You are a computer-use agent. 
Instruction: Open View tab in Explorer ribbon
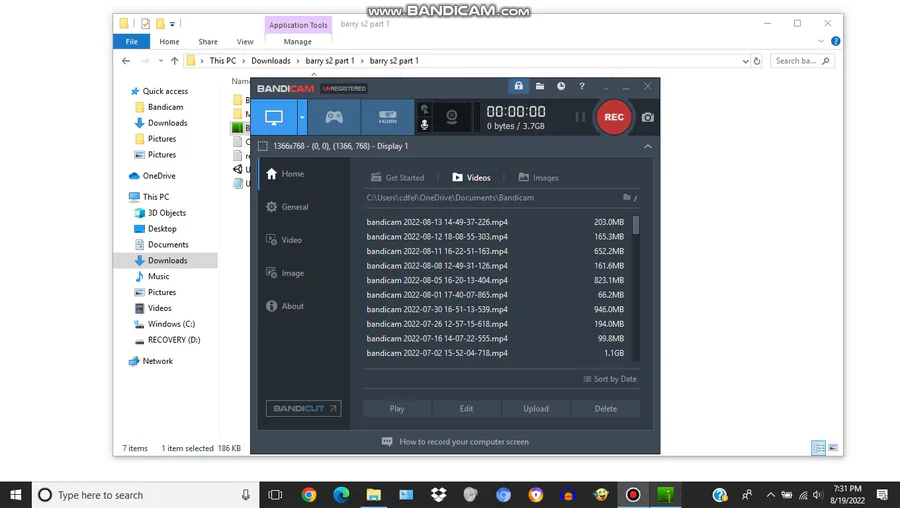245,41
